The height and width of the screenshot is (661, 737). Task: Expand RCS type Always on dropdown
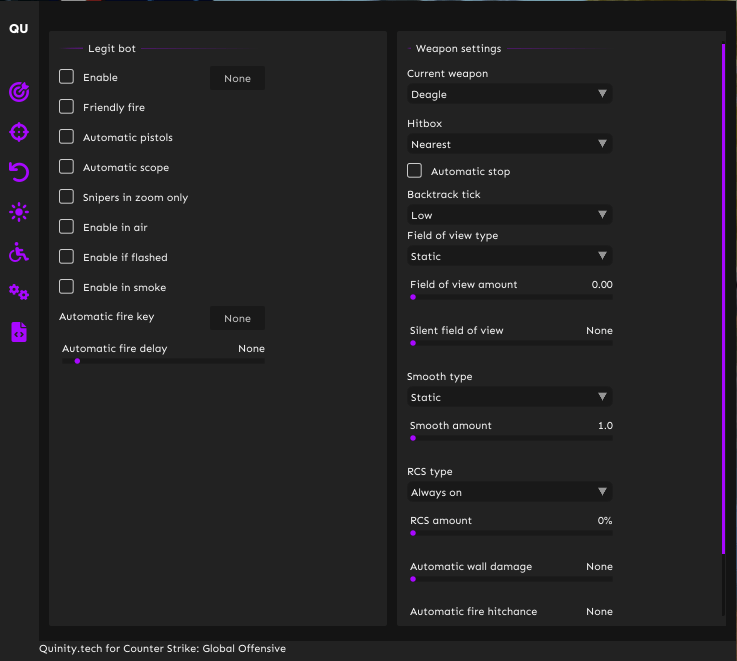point(510,492)
